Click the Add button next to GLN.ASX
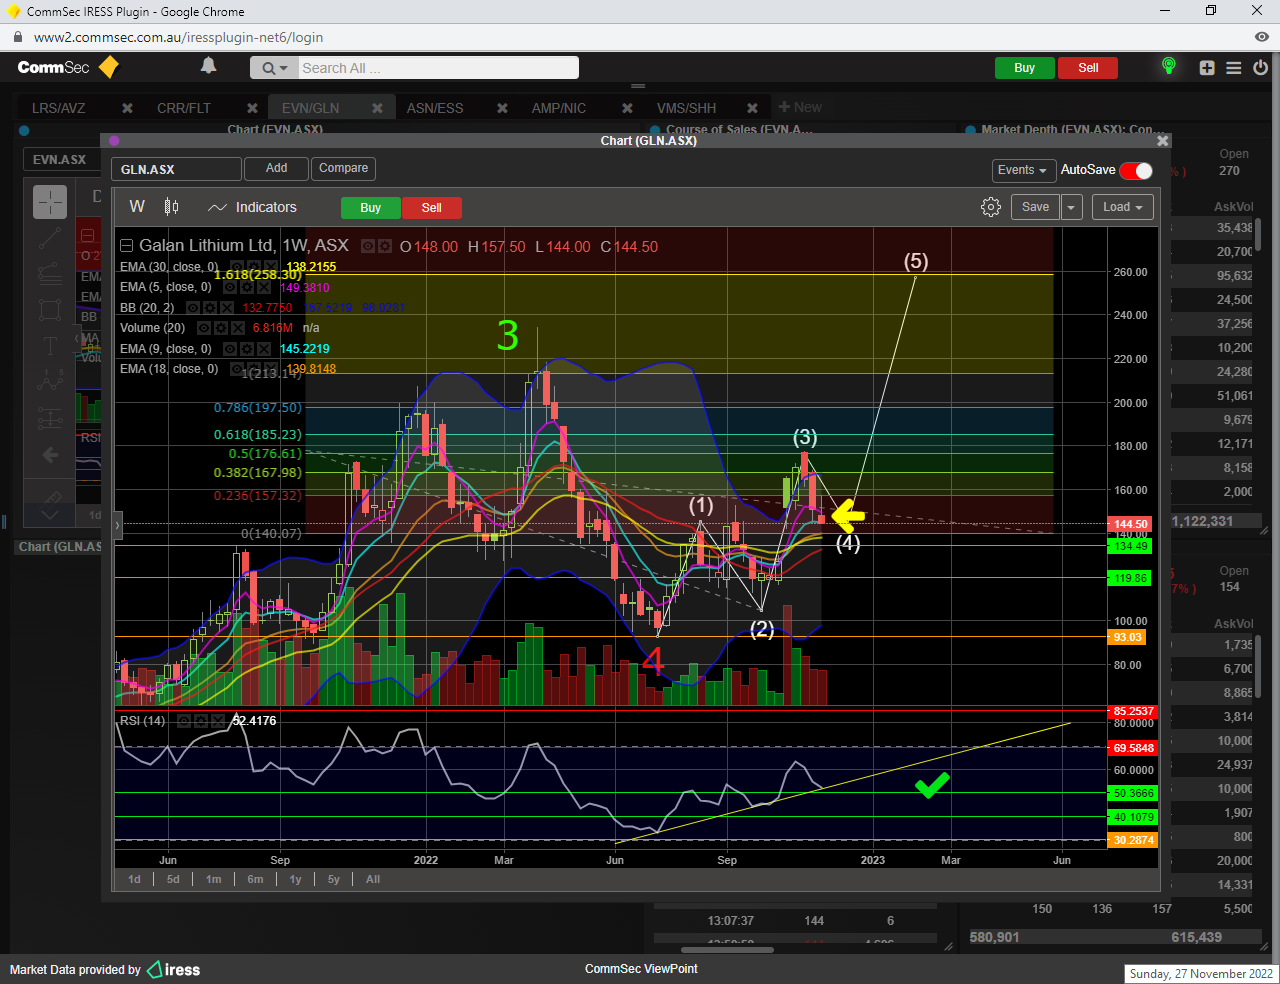Screen dimensions: 1280x984 (x=277, y=168)
